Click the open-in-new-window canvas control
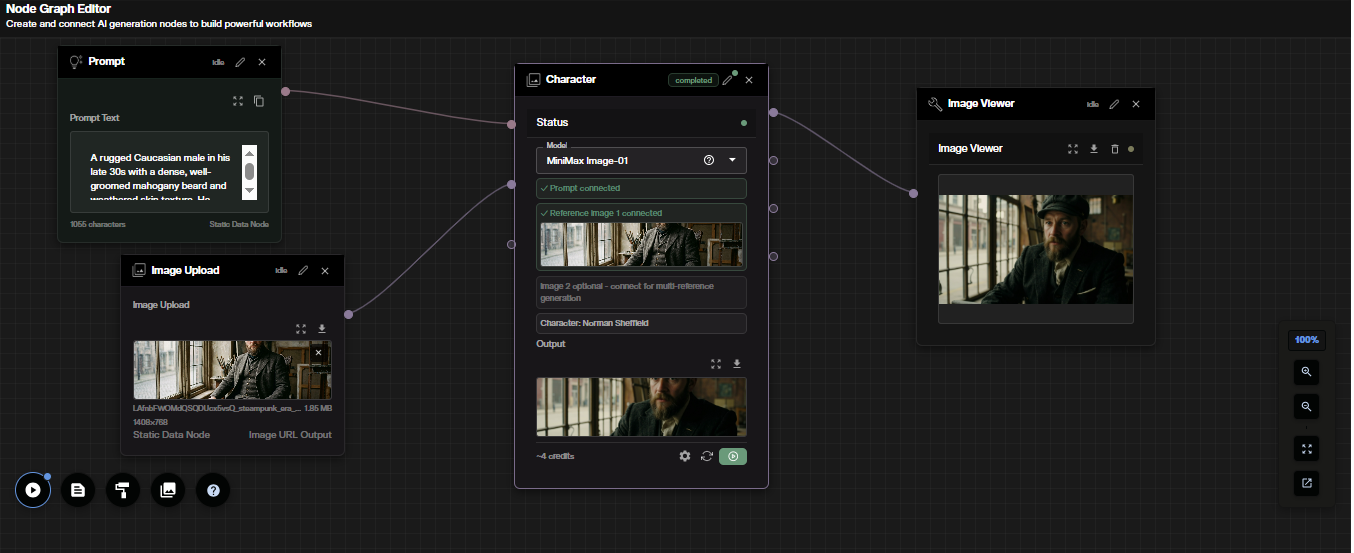This screenshot has width=1354, height=553. [x=1307, y=484]
